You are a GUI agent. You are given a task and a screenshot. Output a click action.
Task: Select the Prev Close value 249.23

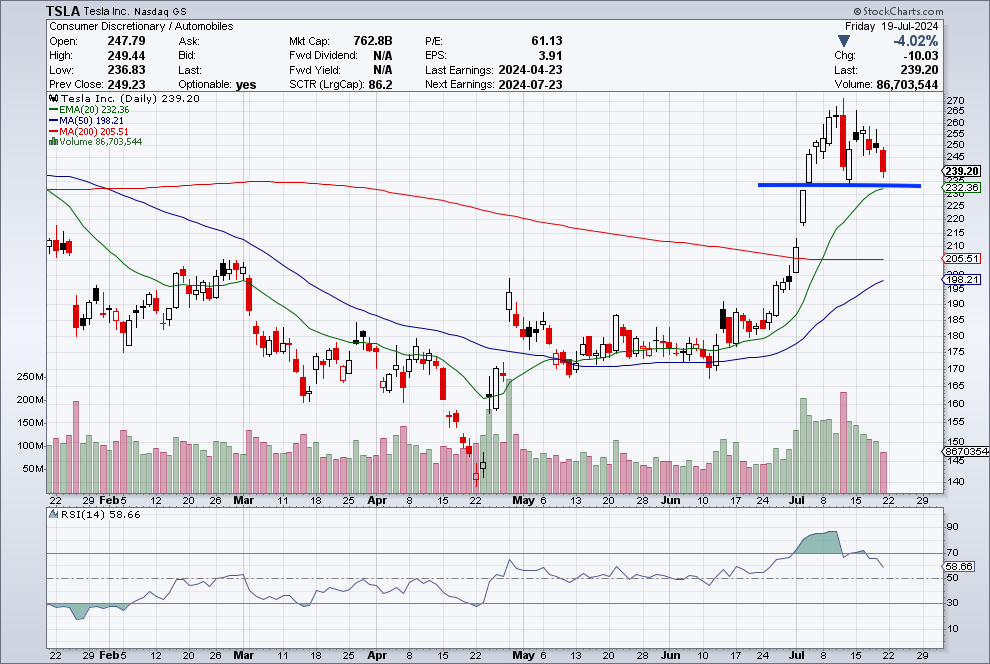point(126,84)
